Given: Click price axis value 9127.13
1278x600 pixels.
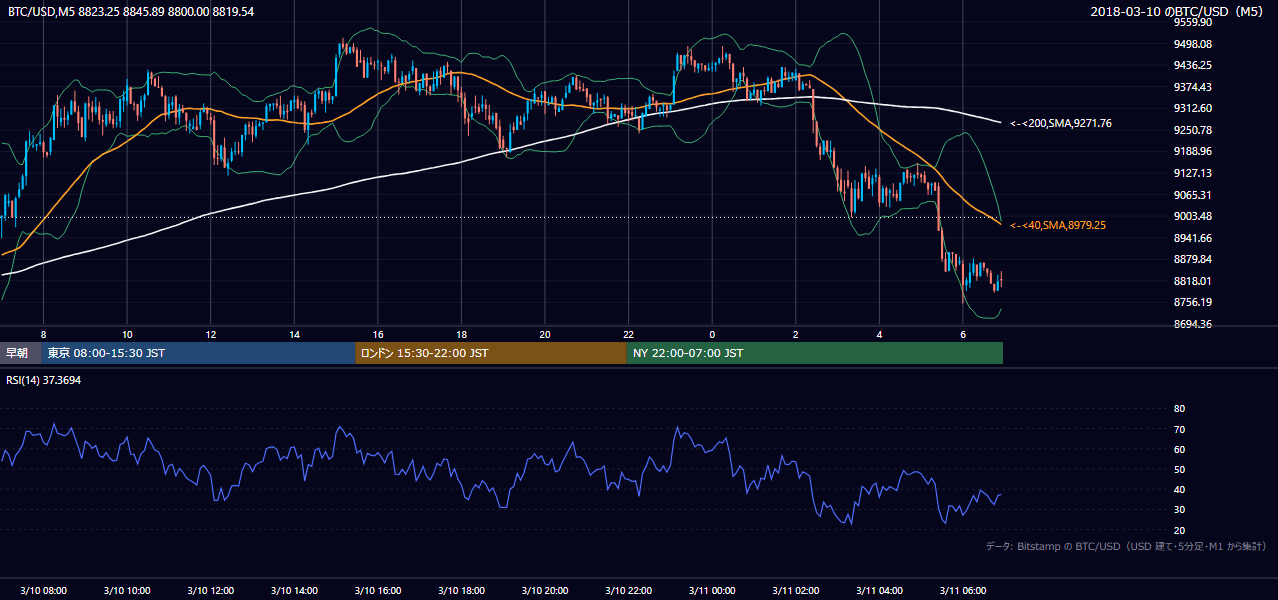Looking at the screenshot, I should coord(1193,173).
